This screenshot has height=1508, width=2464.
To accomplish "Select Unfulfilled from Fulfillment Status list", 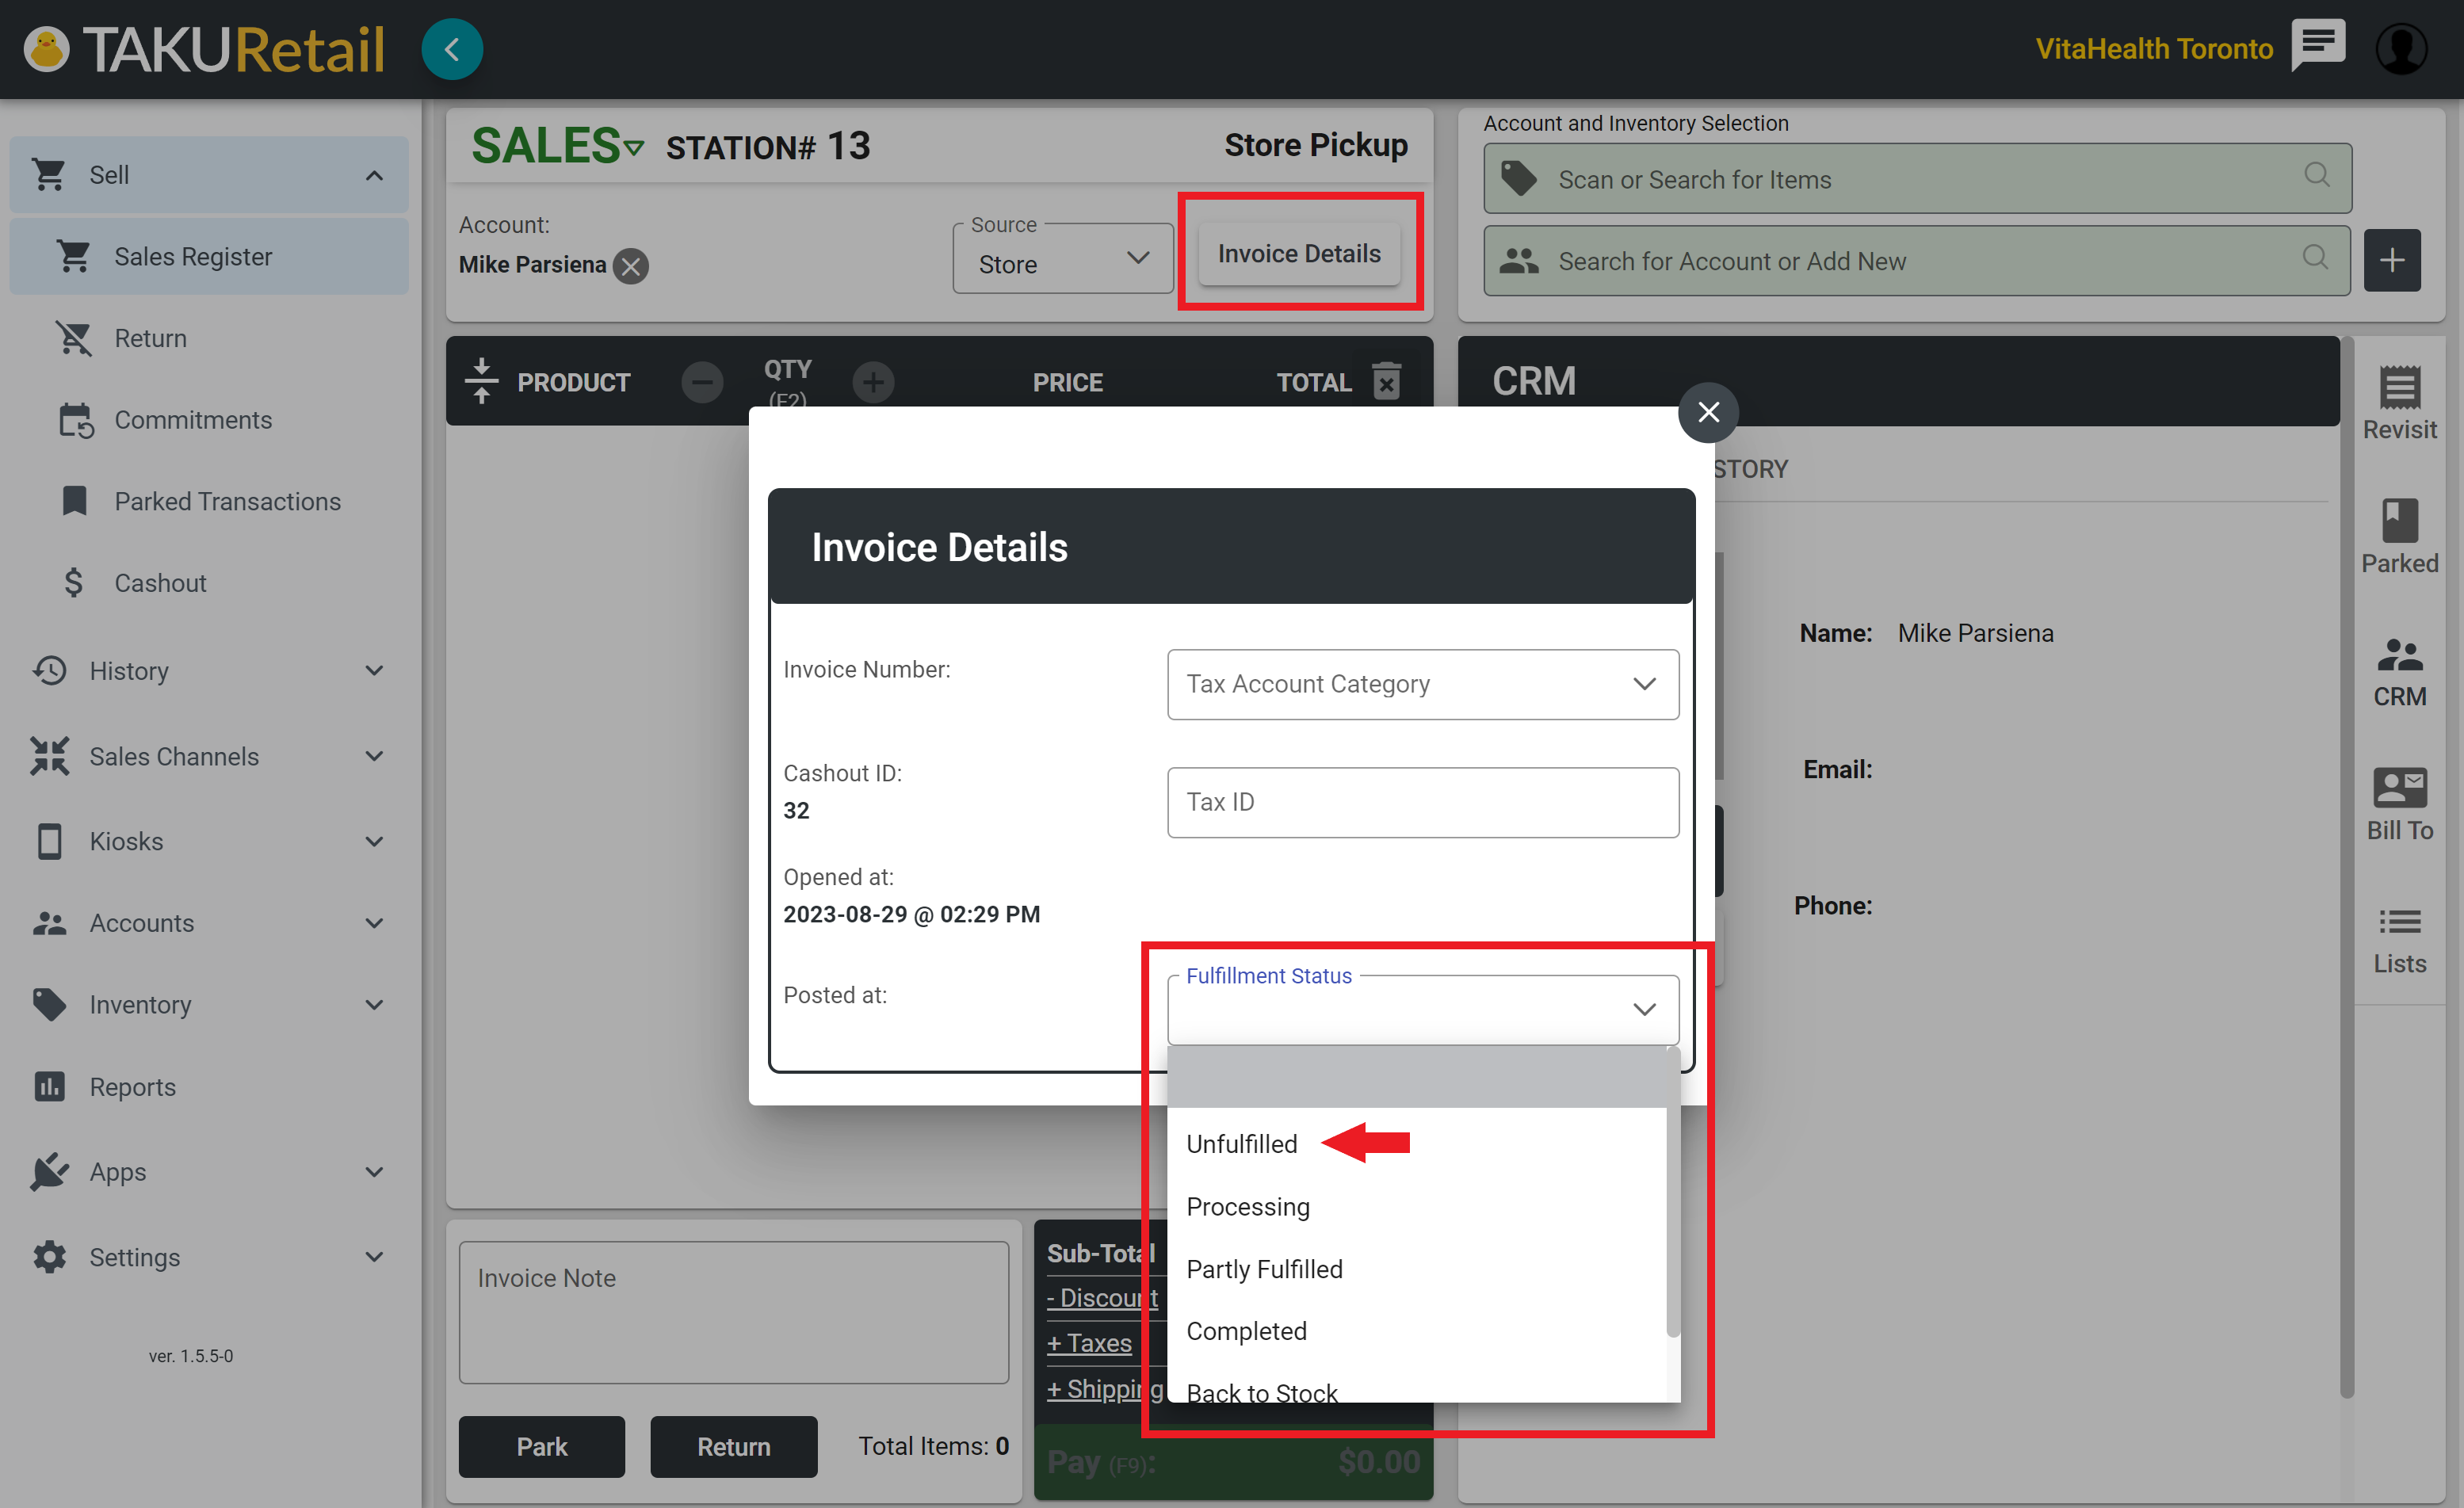I will pyautogui.click(x=1241, y=1144).
